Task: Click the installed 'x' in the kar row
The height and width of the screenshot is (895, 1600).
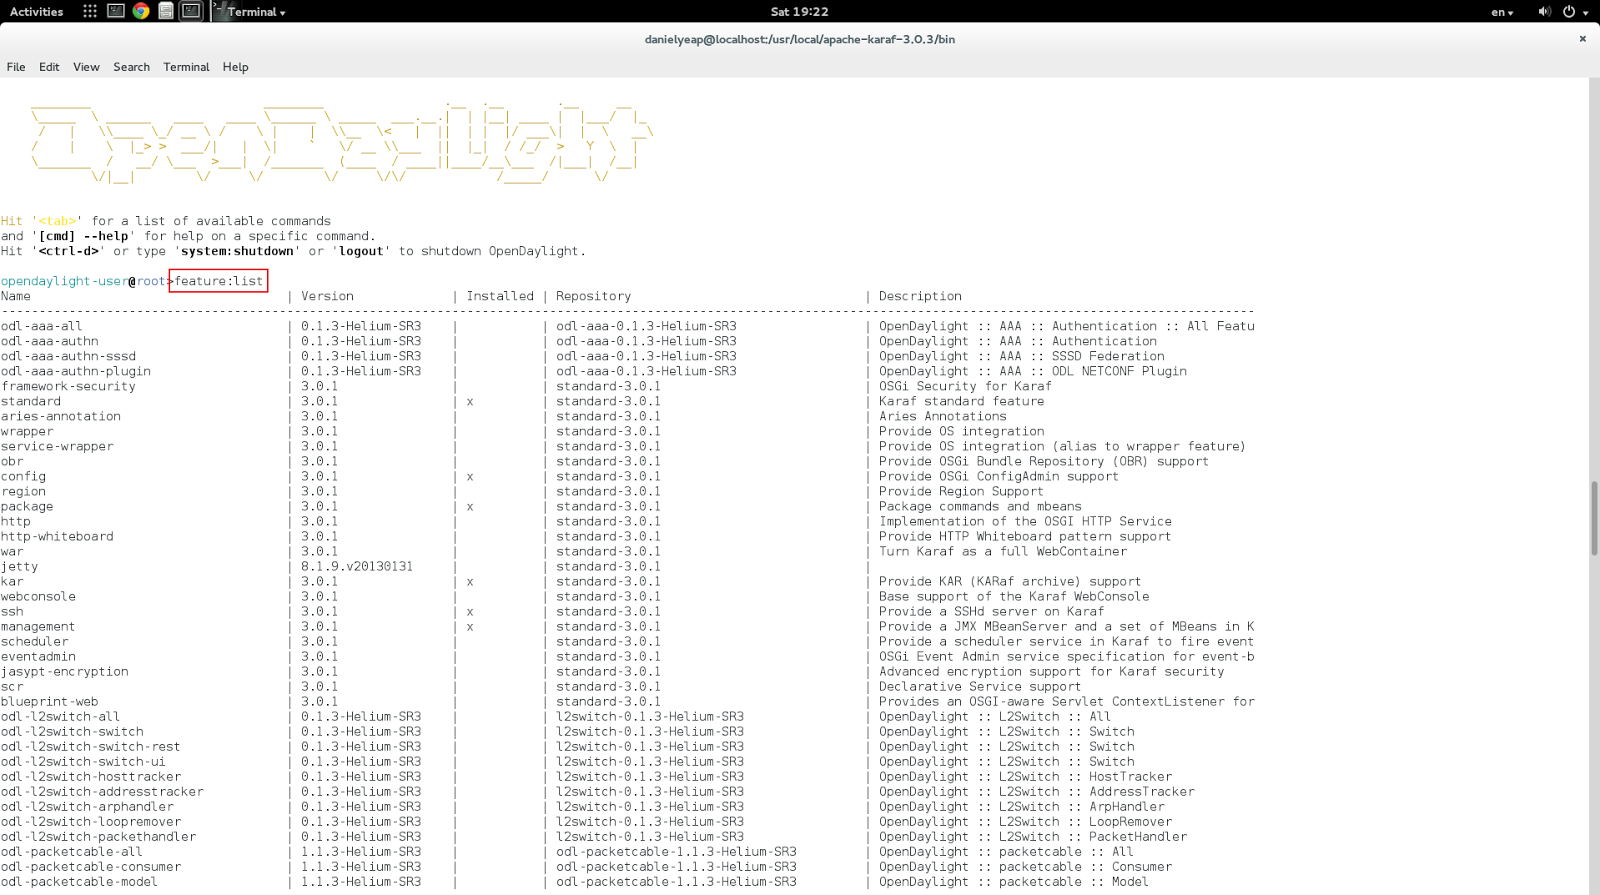Action: coord(470,581)
